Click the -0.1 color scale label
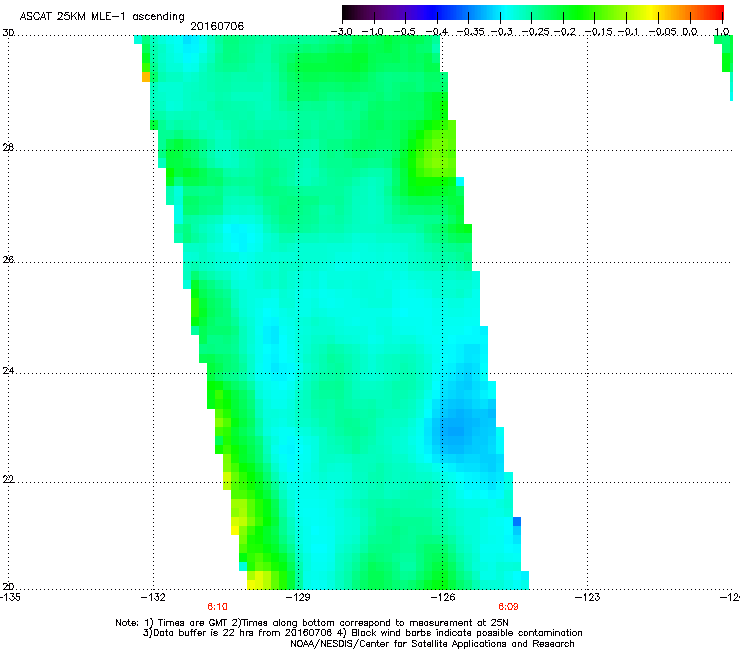The width and height of the screenshot is (740, 650). (x=628, y=32)
